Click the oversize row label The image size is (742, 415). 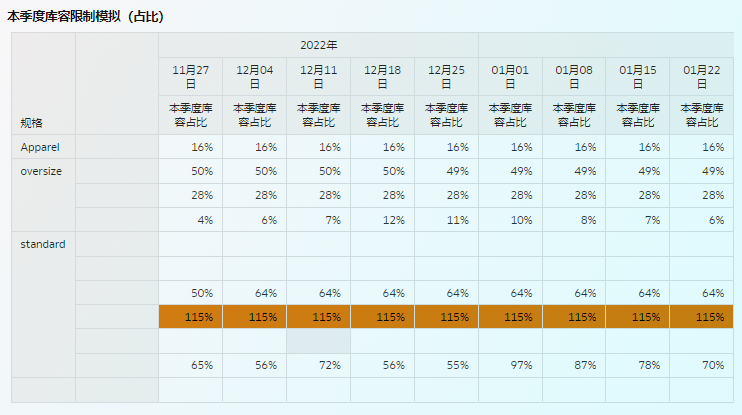coord(41,171)
